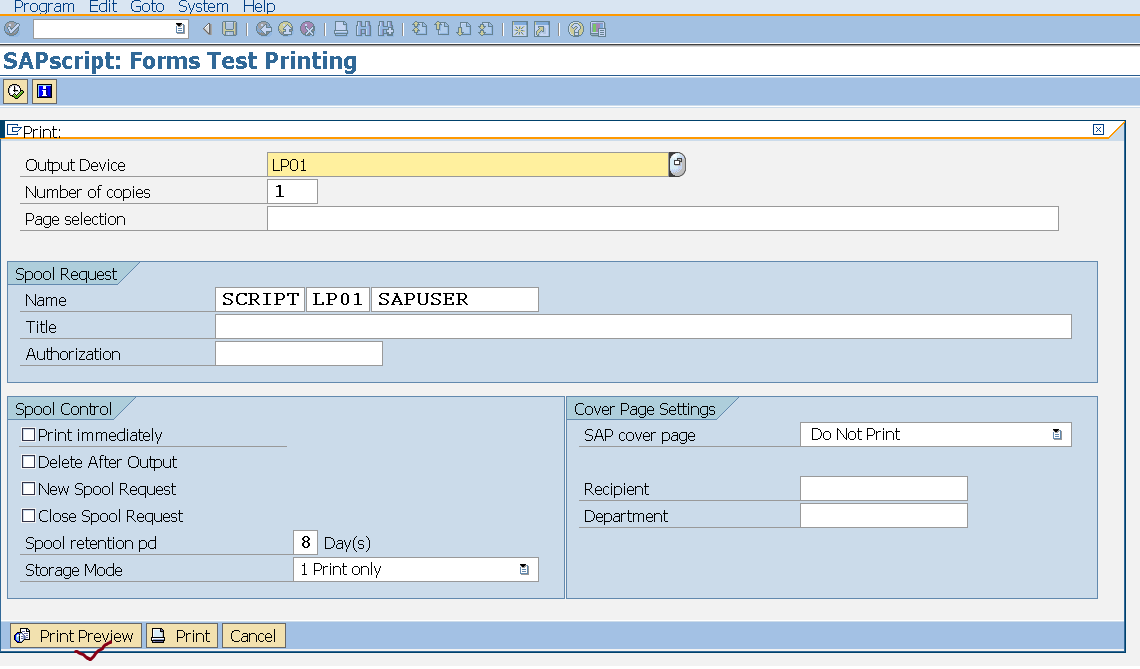Click the Authorization input field
1140x669 pixels.
pos(299,353)
